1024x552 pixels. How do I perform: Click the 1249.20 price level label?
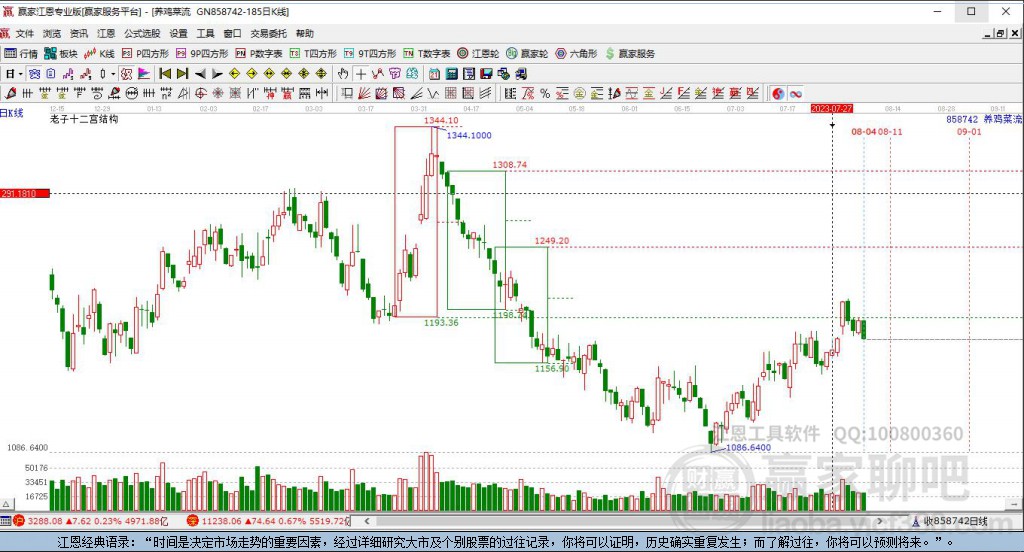click(x=552, y=240)
